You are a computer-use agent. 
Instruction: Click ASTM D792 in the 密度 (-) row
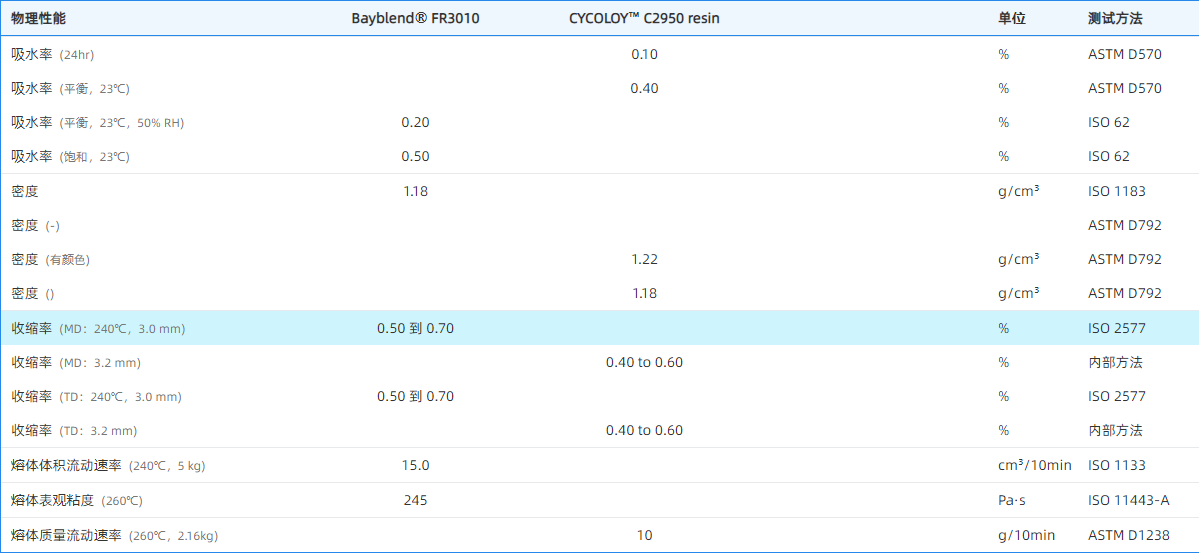1124,226
